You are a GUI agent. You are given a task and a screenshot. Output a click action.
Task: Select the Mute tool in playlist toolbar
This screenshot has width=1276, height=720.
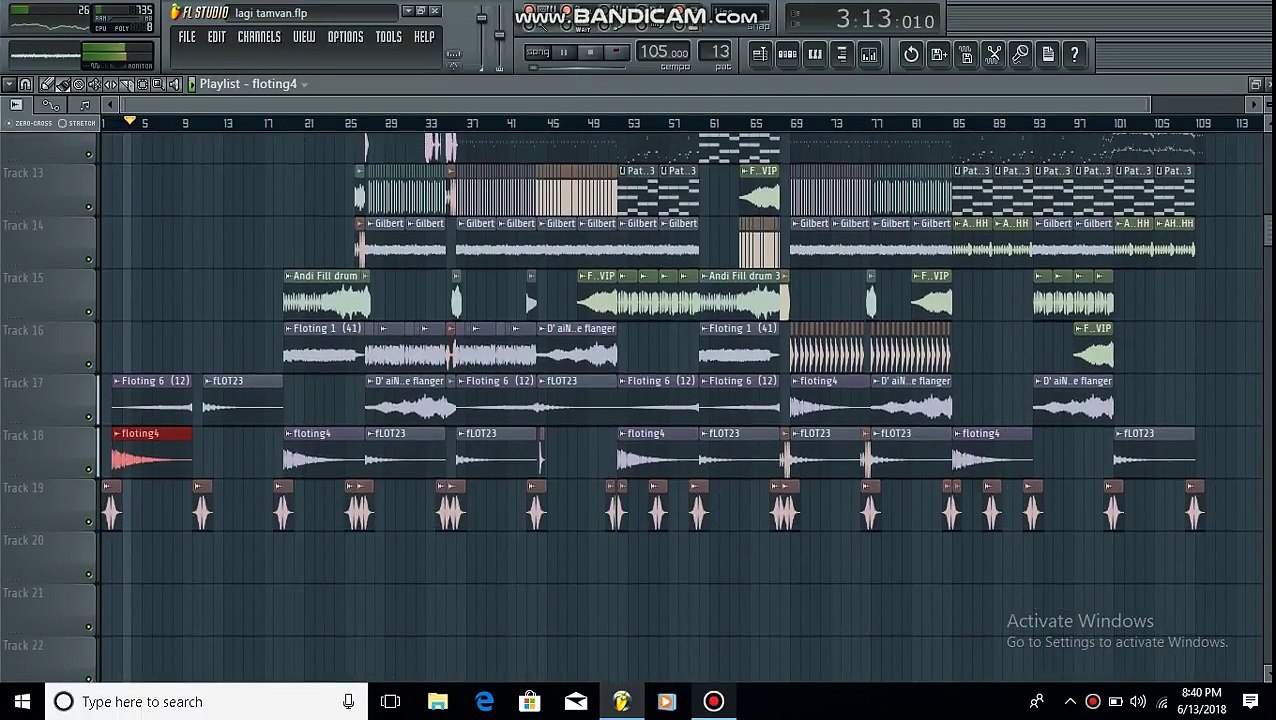pyautogui.click(x=94, y=84)
